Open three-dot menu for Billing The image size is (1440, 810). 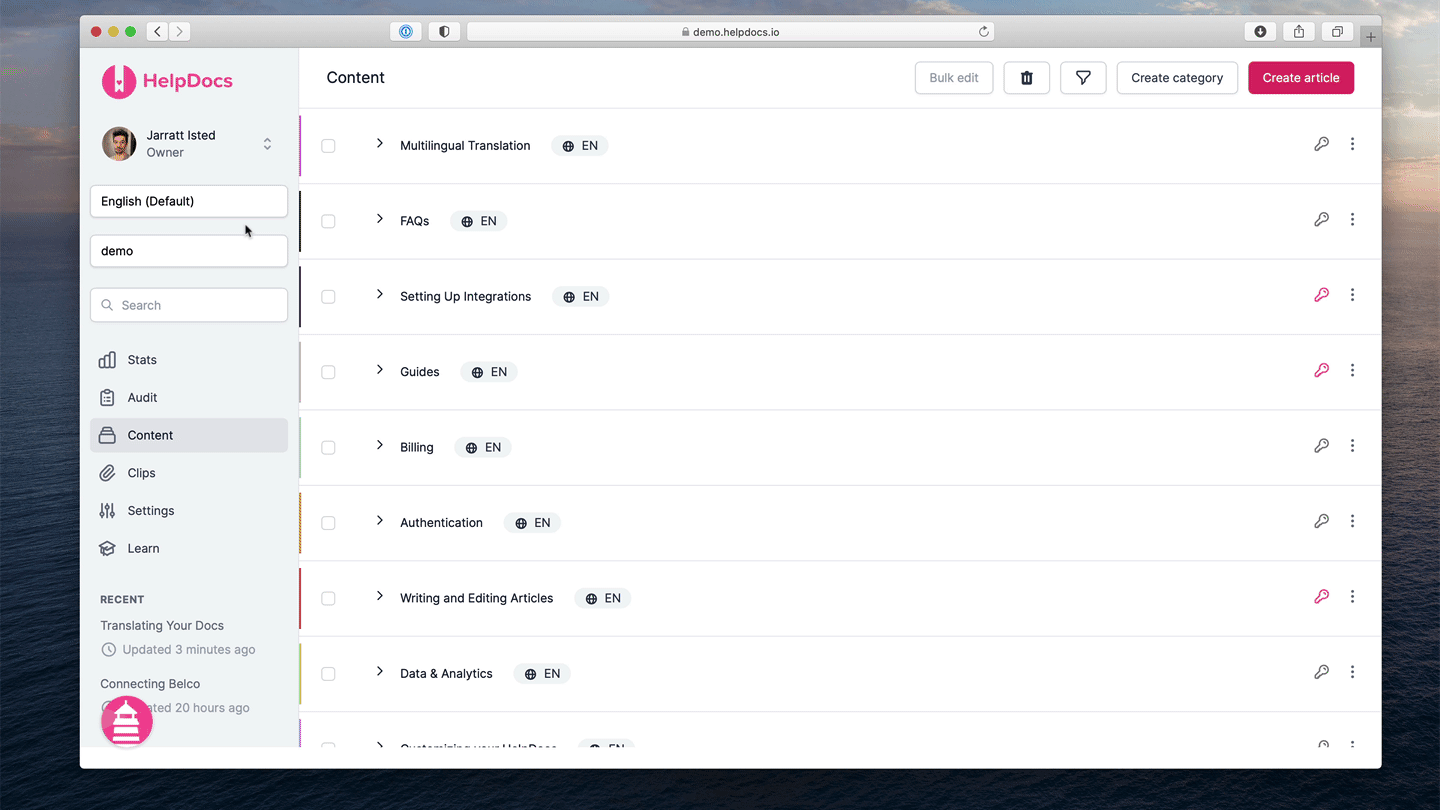click(x=1352, y=446)
